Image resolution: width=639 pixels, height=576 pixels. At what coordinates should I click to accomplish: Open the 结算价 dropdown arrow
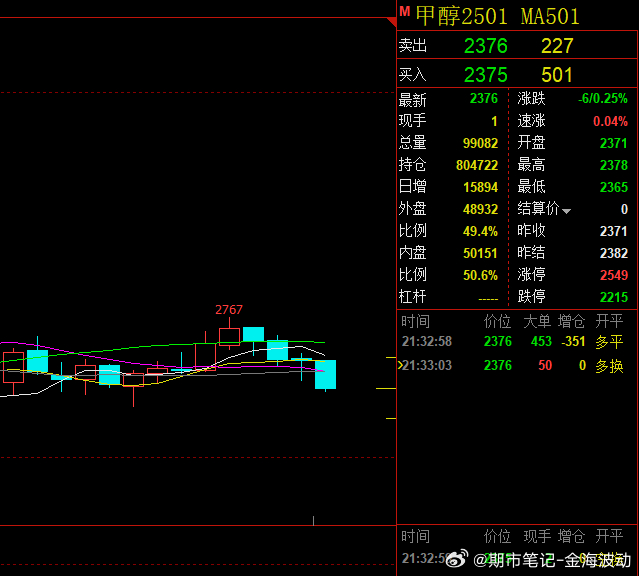coord(567,211)
